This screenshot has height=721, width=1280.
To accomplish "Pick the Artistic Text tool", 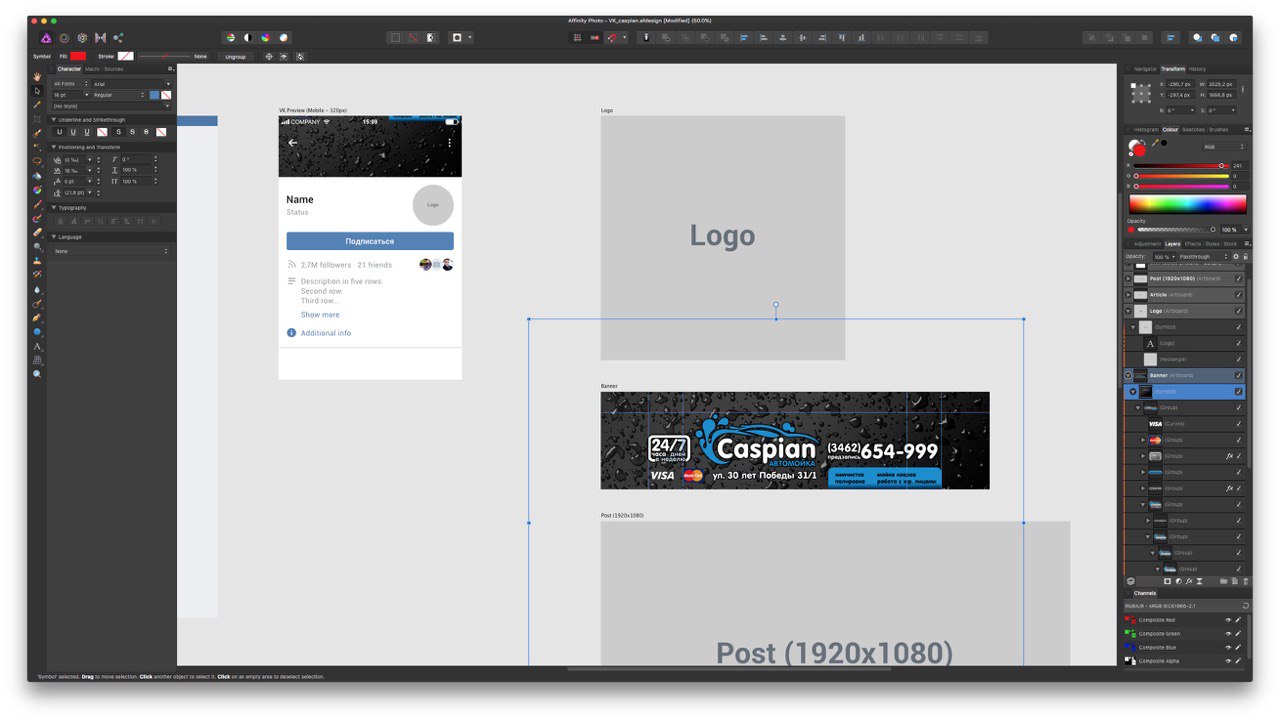I will click(37, 345).
